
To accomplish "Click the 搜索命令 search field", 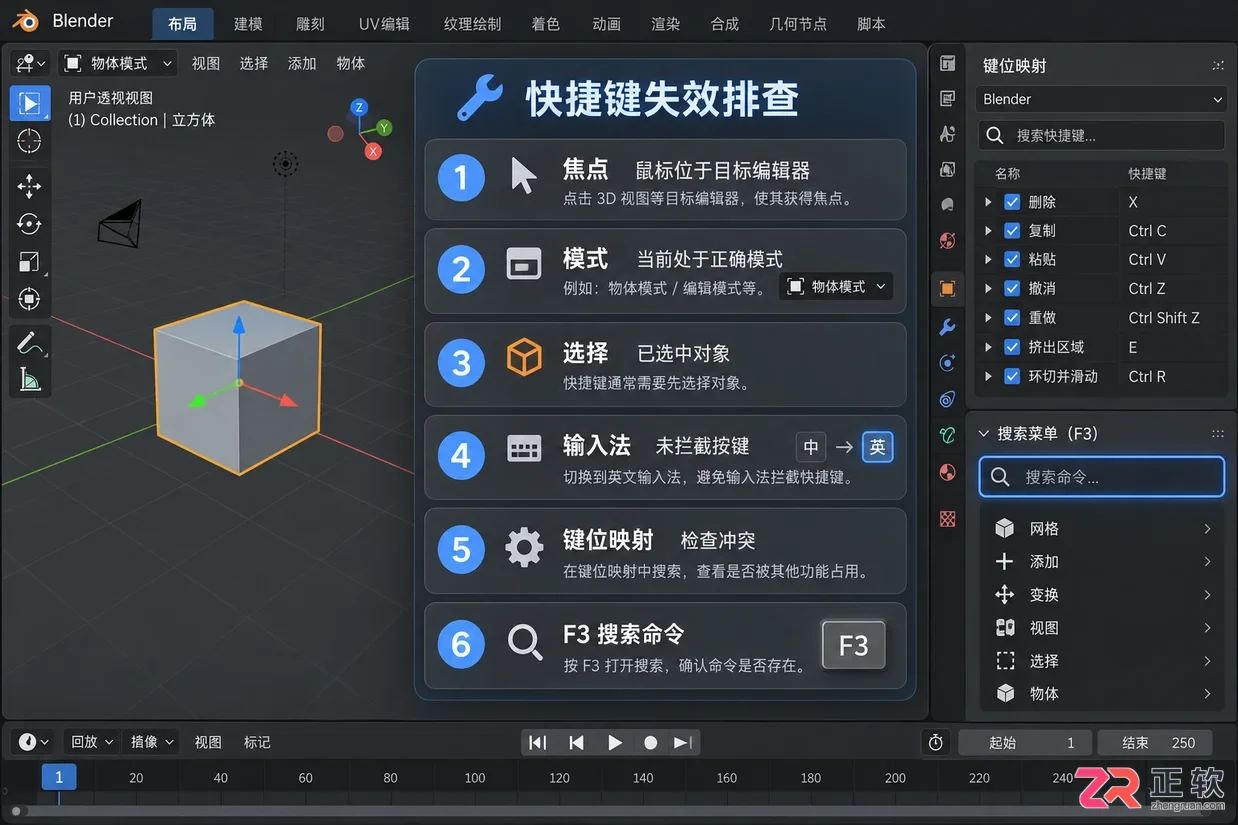I will click(x=1101, y=477).
